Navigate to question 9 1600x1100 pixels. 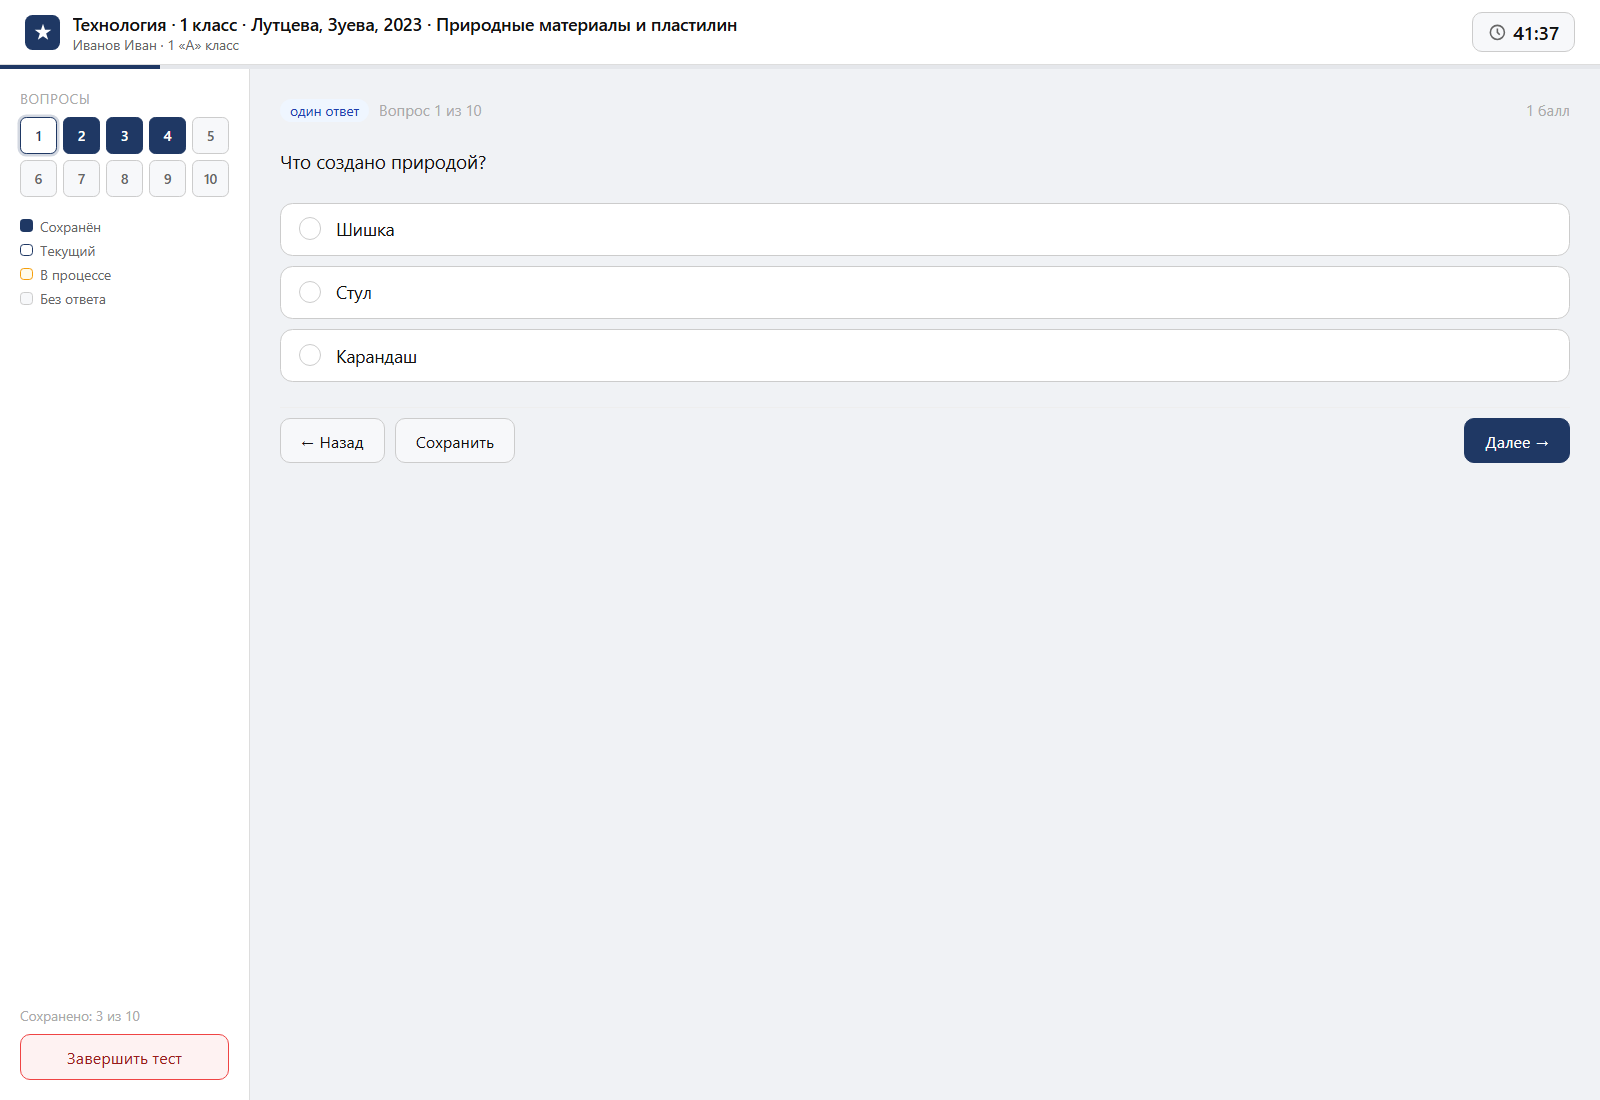167,179
